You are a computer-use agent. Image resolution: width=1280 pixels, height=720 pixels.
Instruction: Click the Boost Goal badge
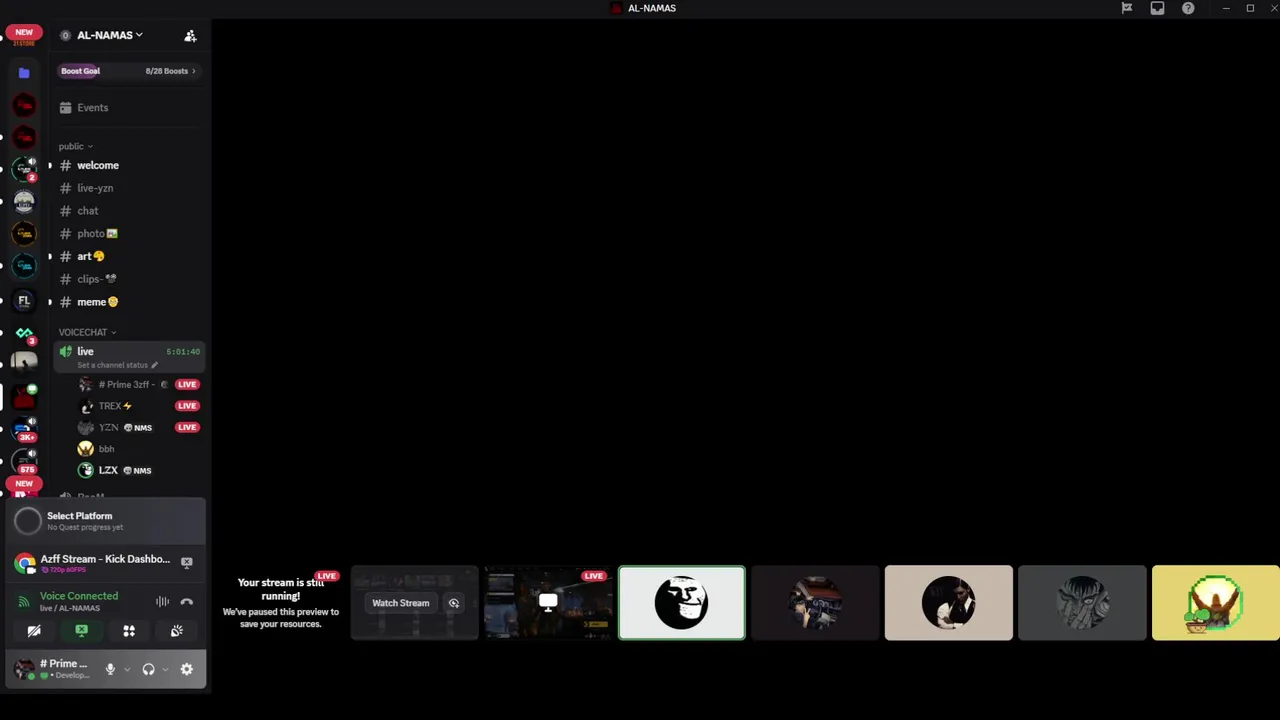click(x=80, y=71)
